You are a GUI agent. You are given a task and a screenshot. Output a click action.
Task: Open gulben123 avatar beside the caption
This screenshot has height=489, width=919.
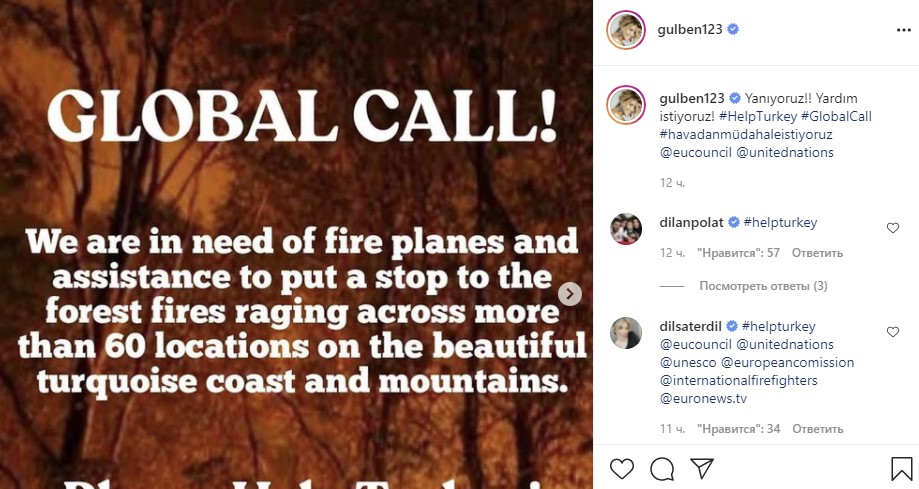(x=626, y=103)
